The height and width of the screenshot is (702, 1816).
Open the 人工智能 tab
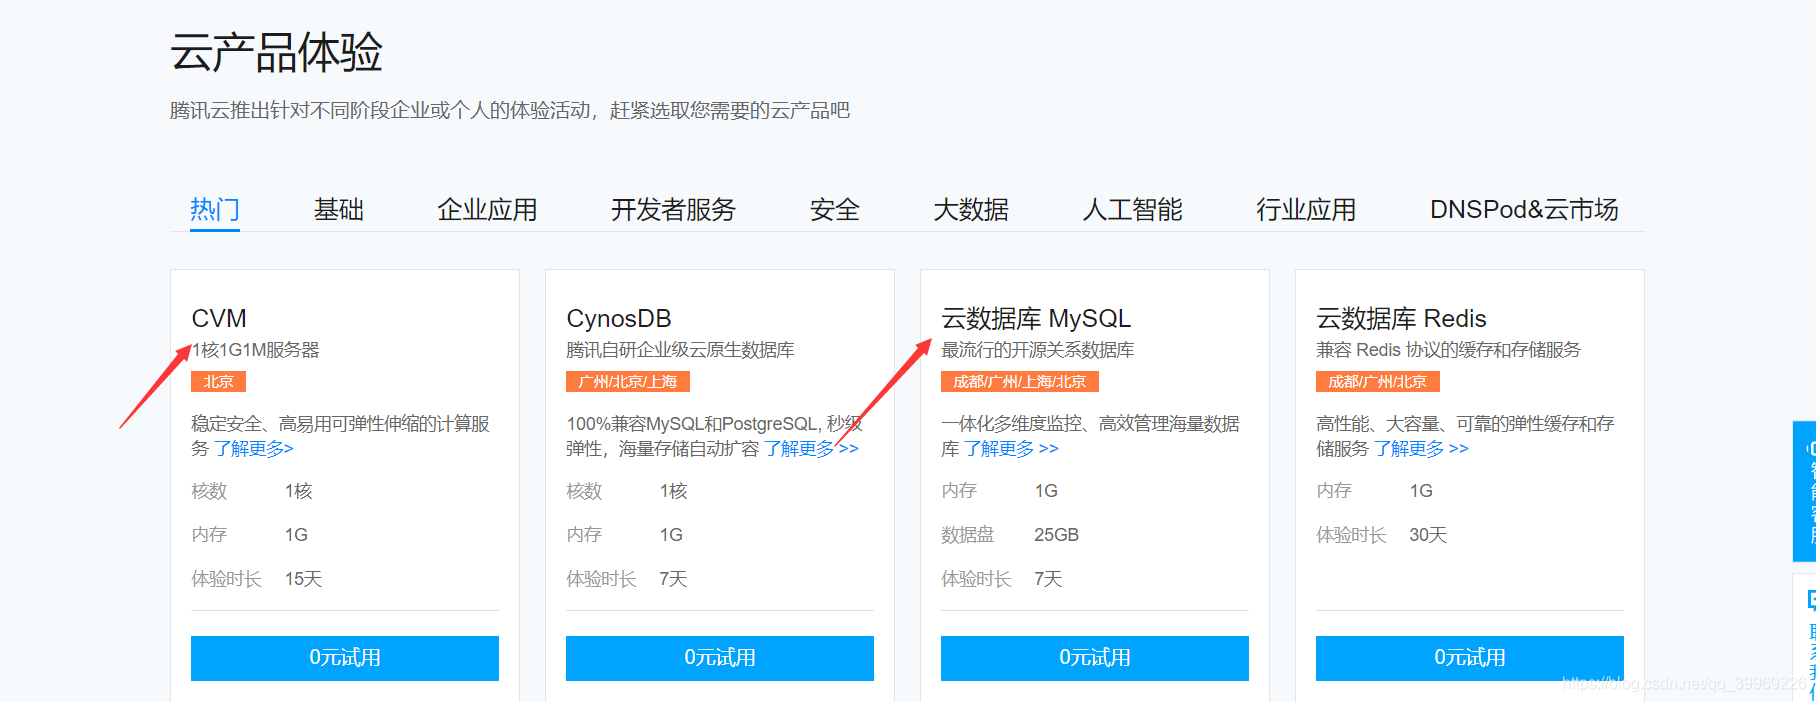[x=1132, y=210]
